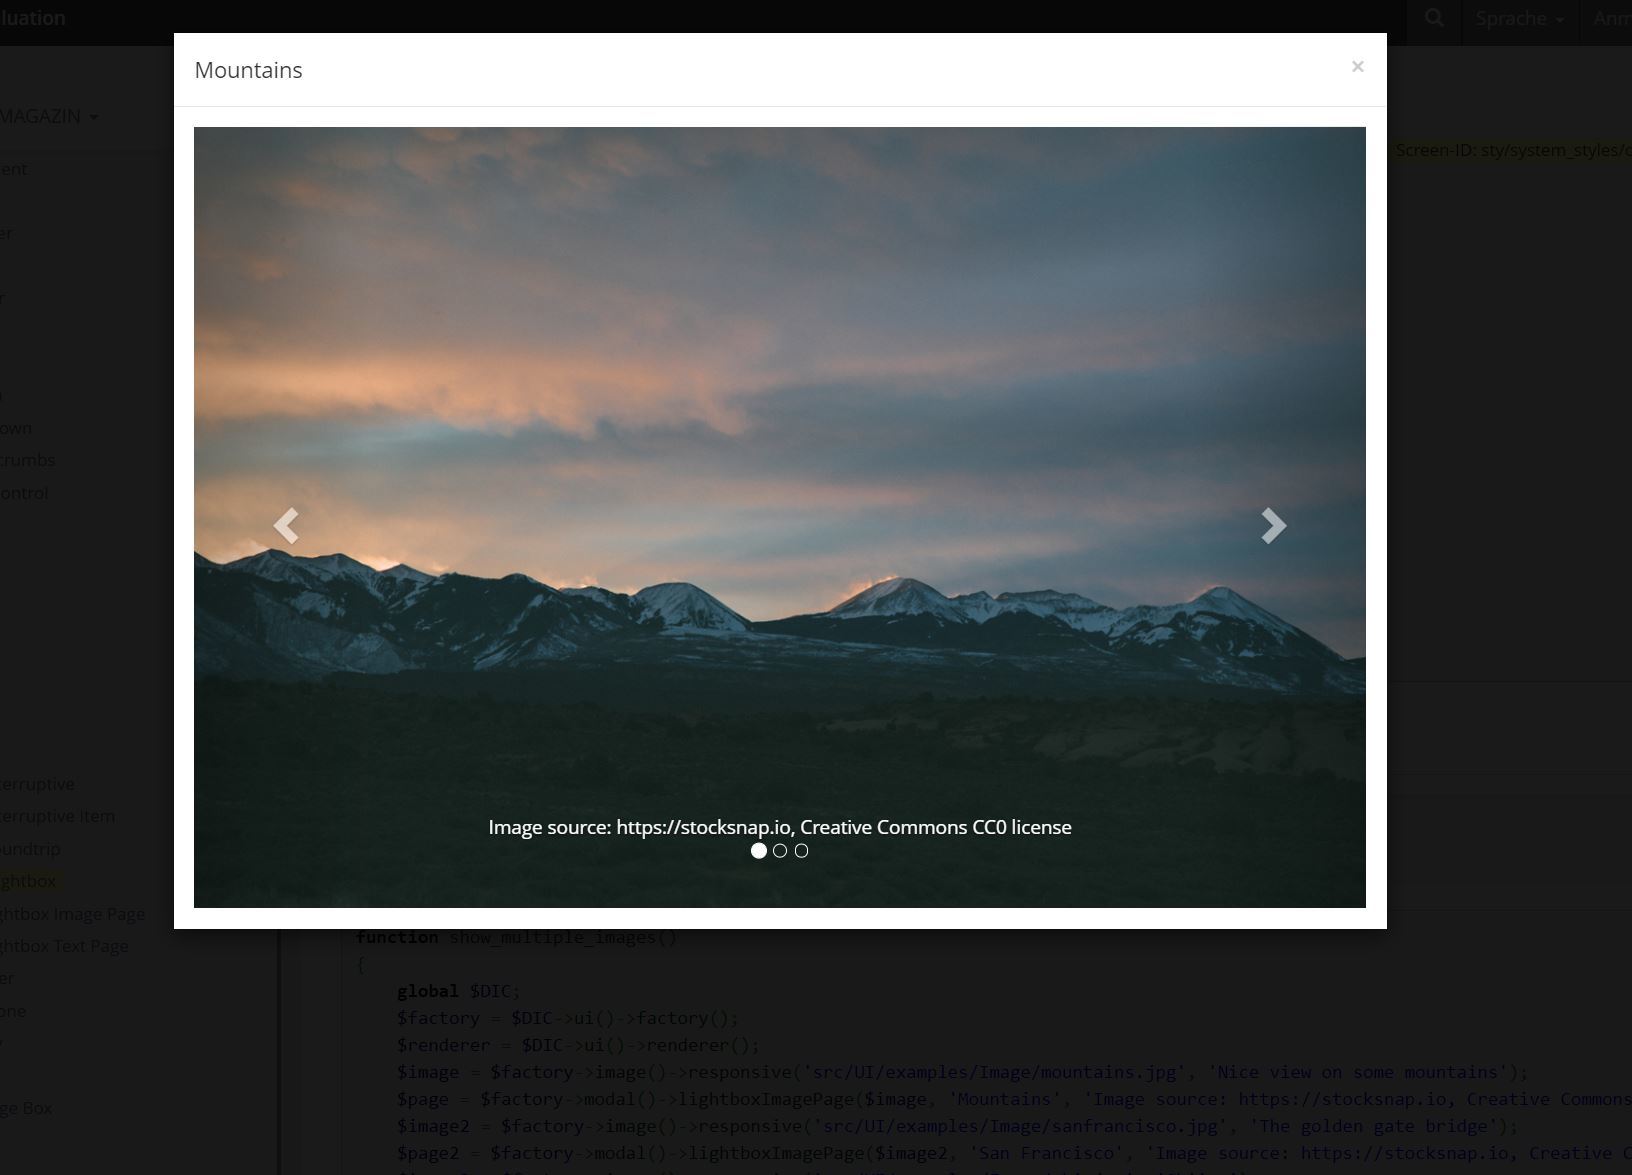This screenshot has height=1175, width=1632.
Task: Click the search magnifier icon
Action: point(1434,19)
